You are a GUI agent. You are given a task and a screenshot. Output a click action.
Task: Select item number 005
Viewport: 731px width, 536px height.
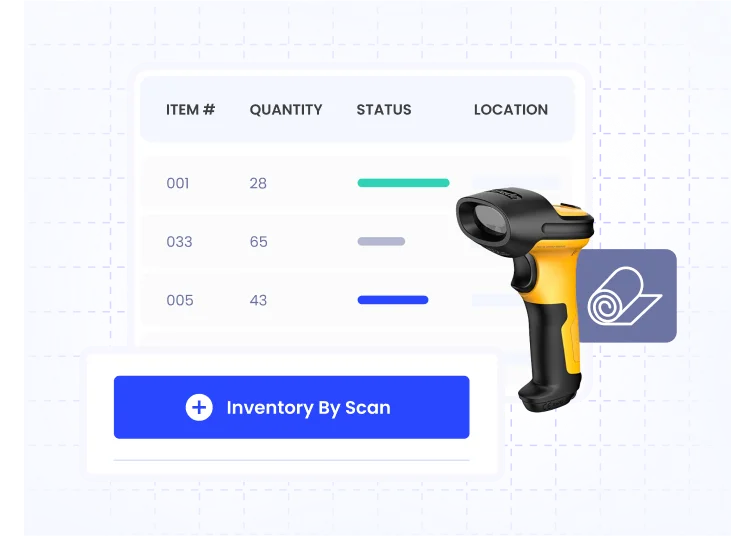[179, 300]
